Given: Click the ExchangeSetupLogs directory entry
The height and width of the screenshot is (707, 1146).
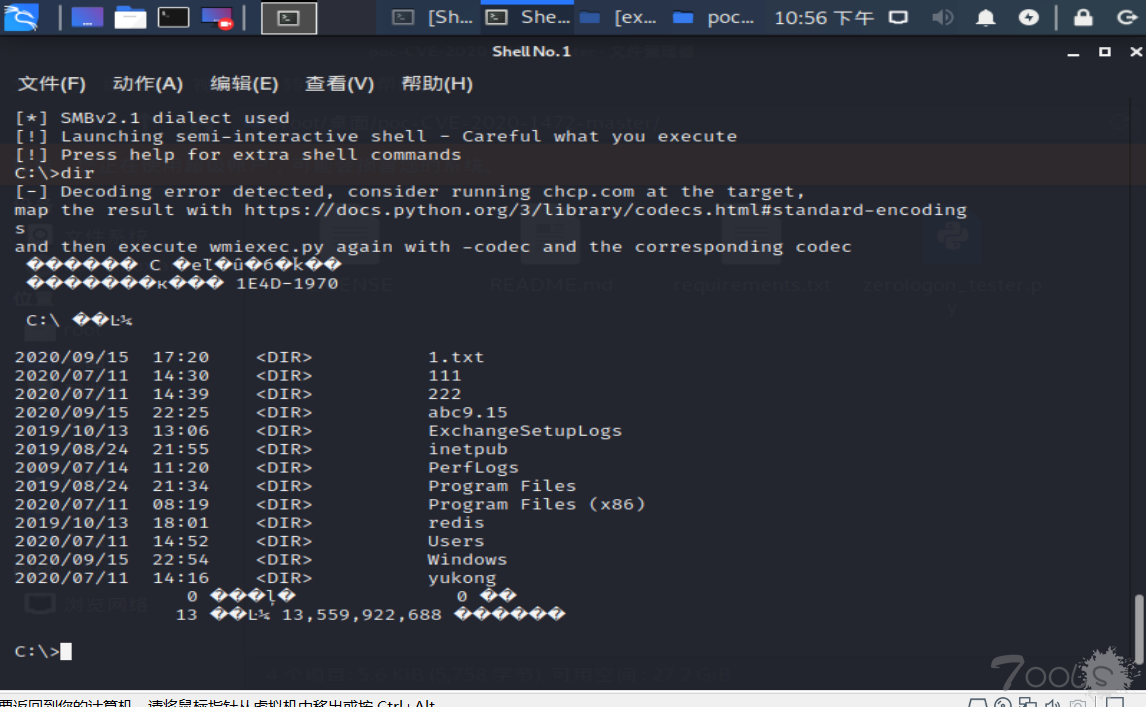Looking at the screenshot, I should click(525, 431).
